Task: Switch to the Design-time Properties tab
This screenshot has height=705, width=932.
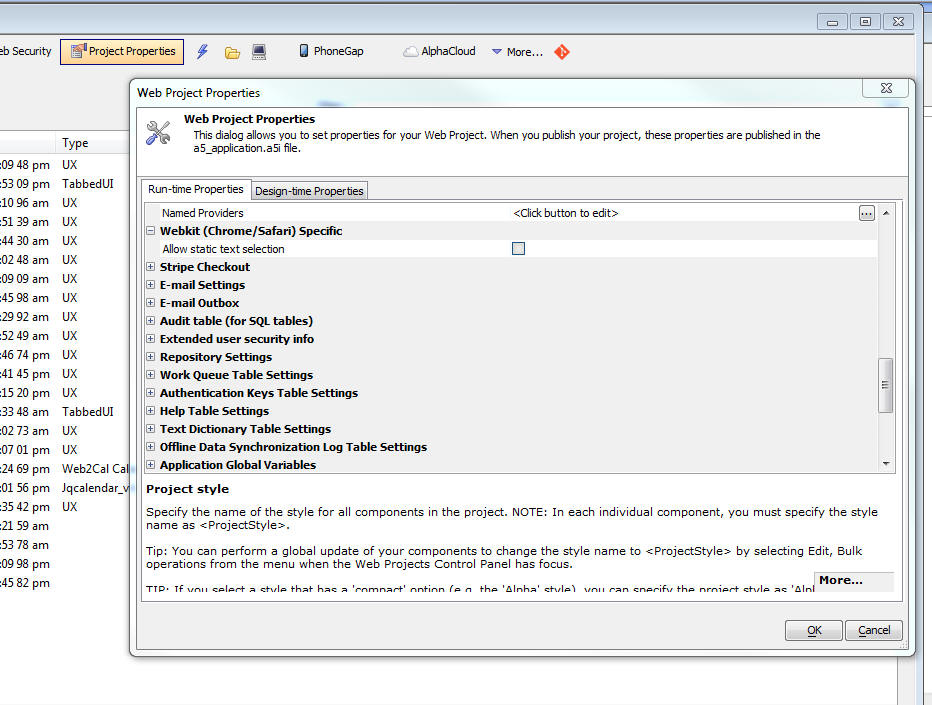Action: pyautogui.click(x=309, y=191)
